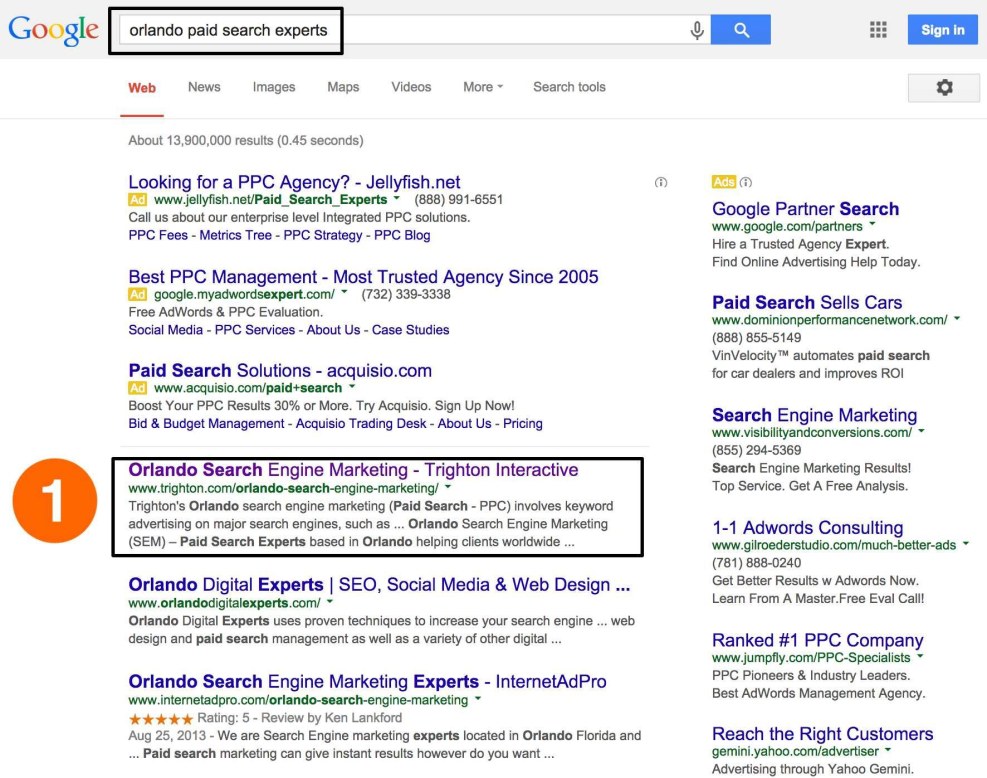Screen dimensions: 987x778
Task: Click the Google logo
Action: point(53,31)
